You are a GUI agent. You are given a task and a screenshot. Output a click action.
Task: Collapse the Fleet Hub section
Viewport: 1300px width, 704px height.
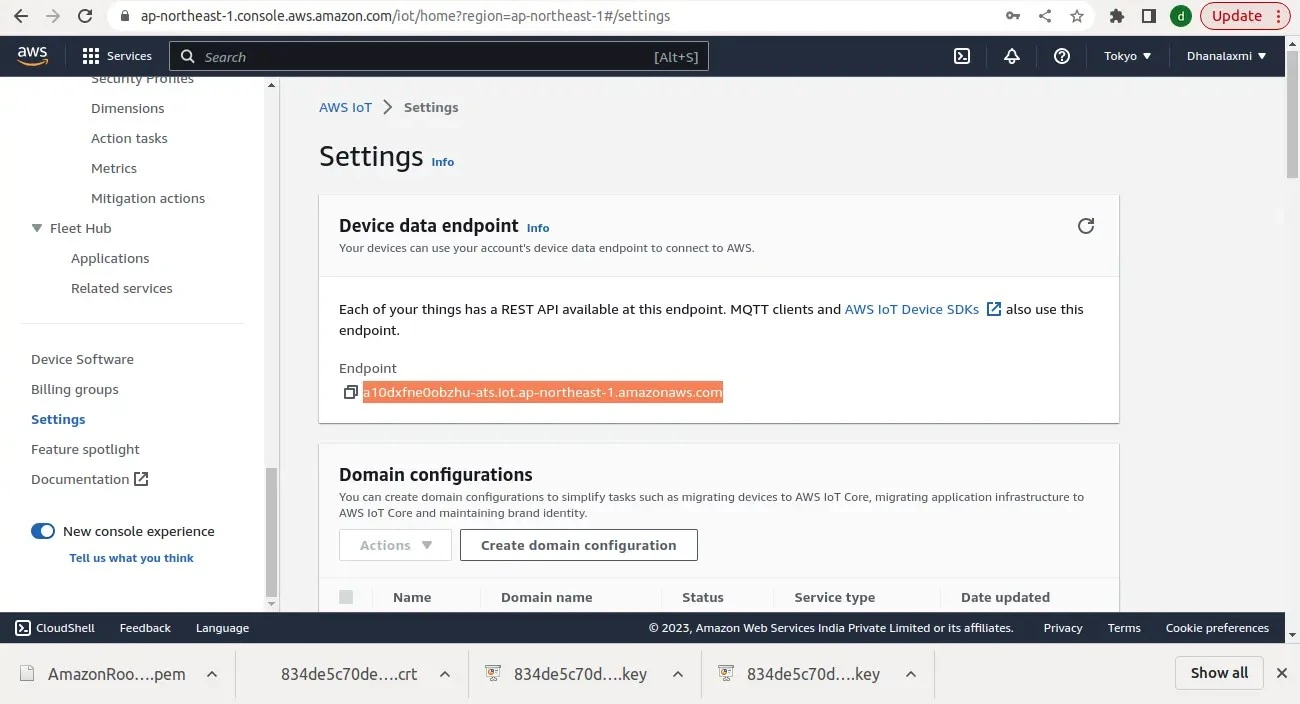point(37,228)
